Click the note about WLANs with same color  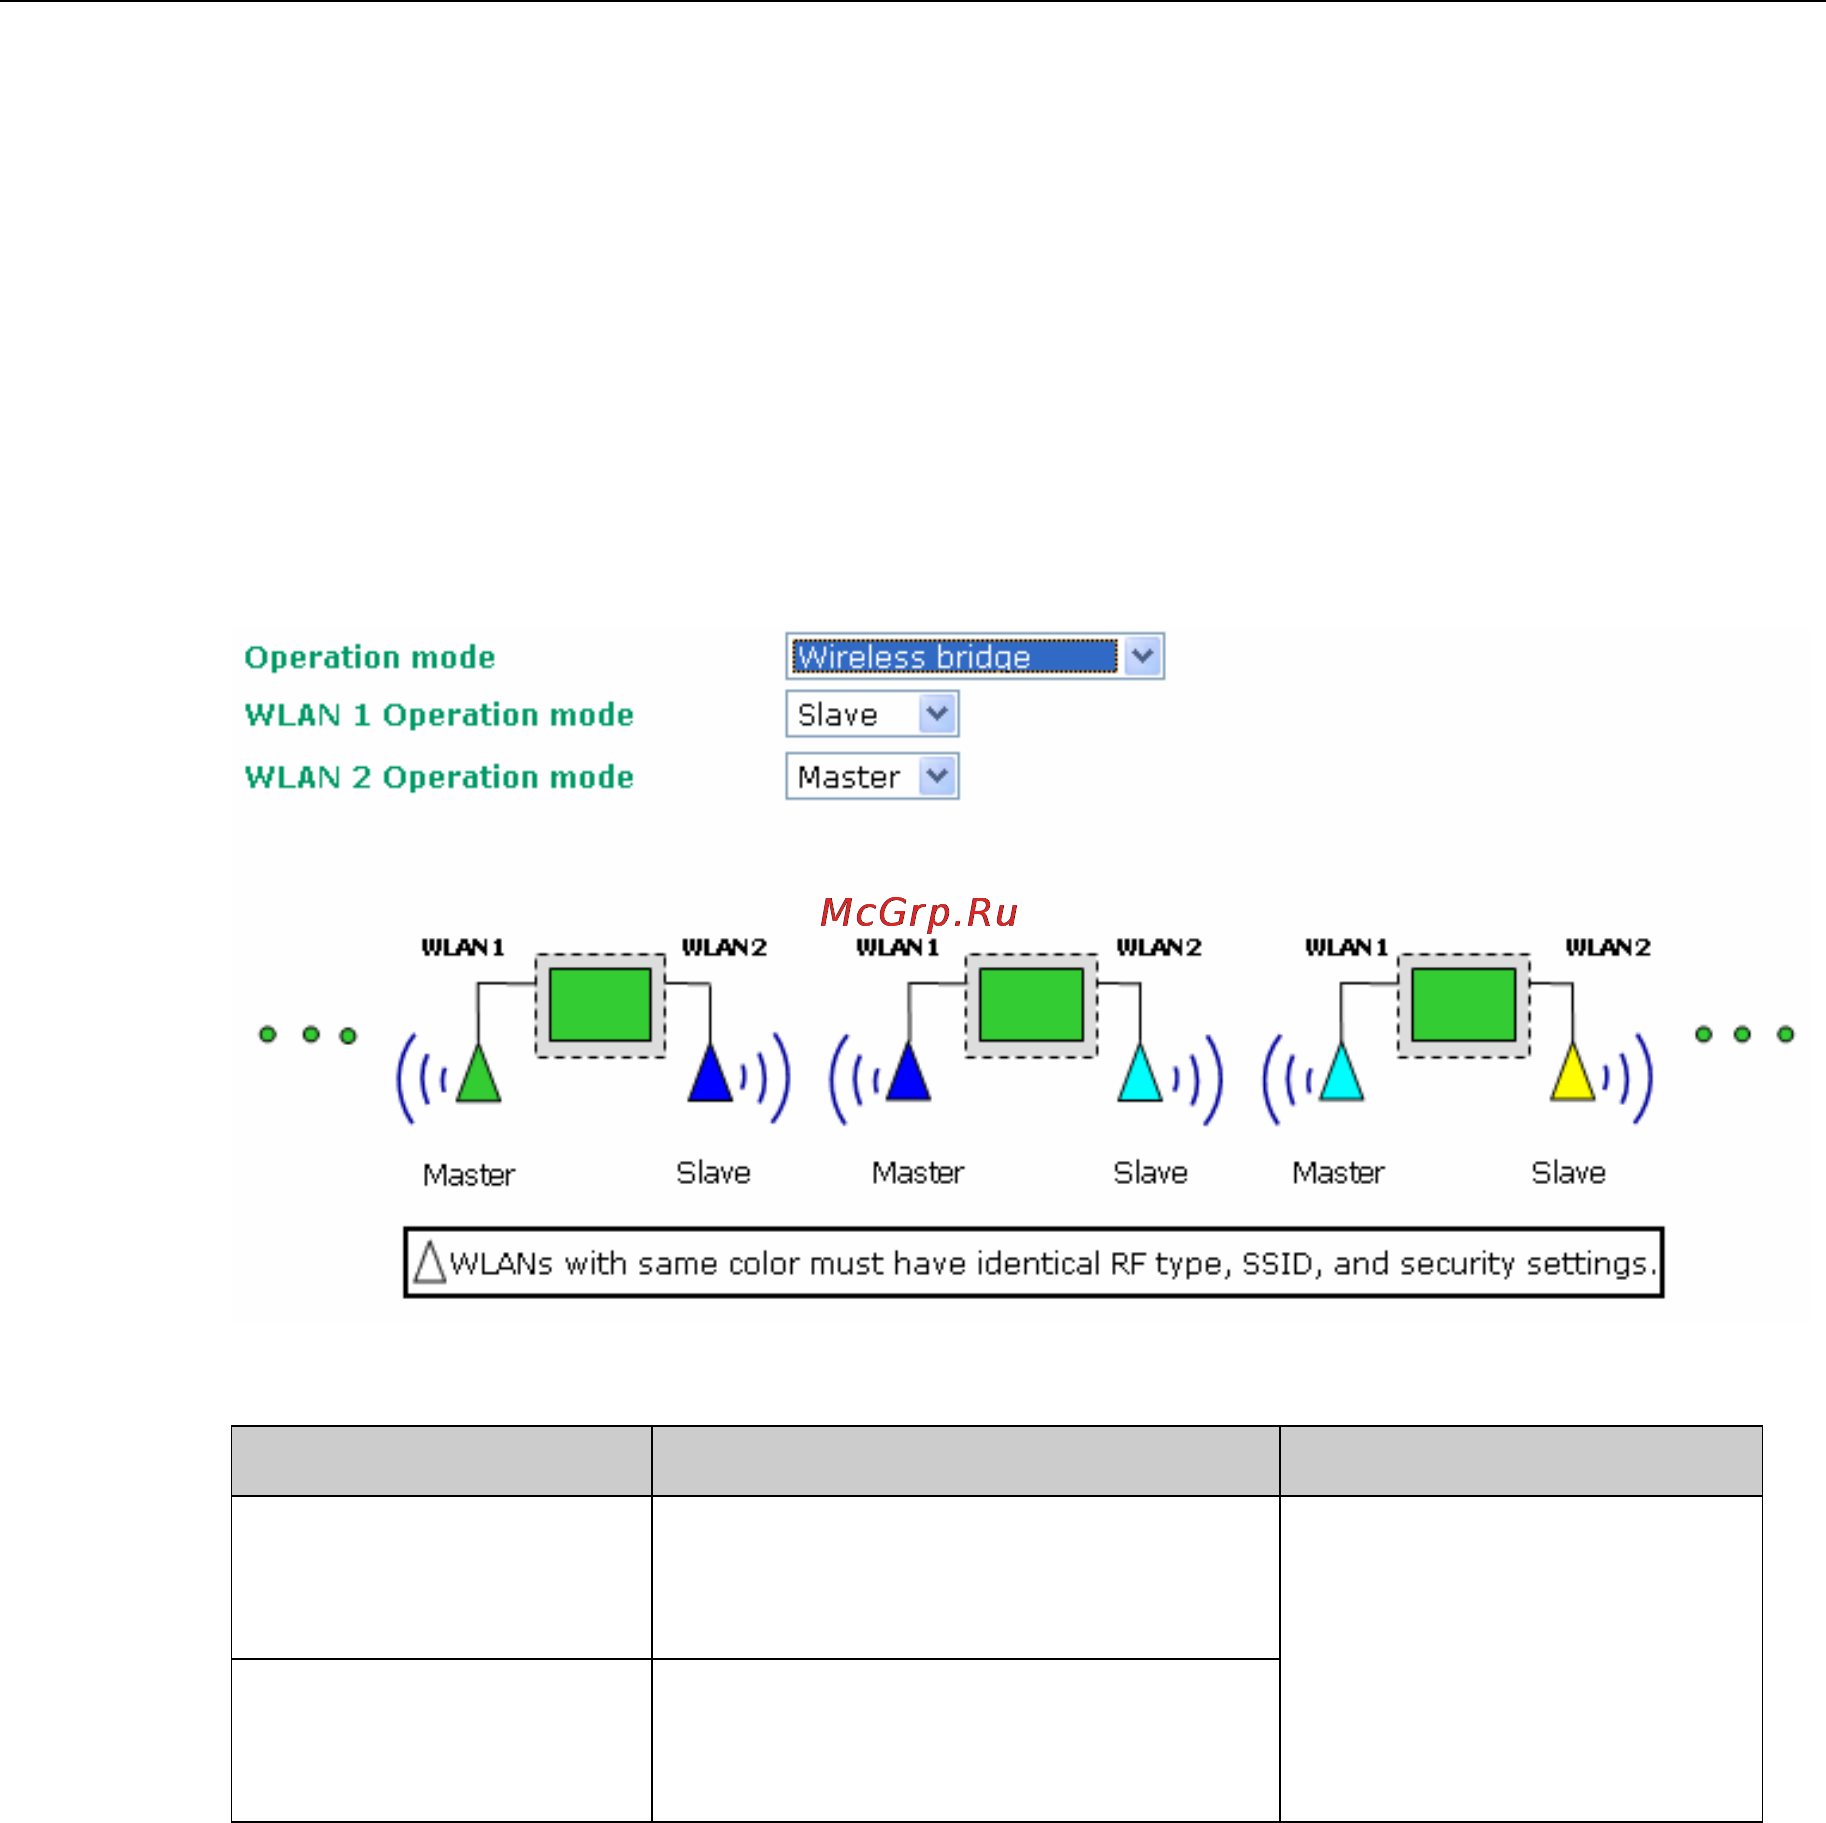(1034, 1263)
